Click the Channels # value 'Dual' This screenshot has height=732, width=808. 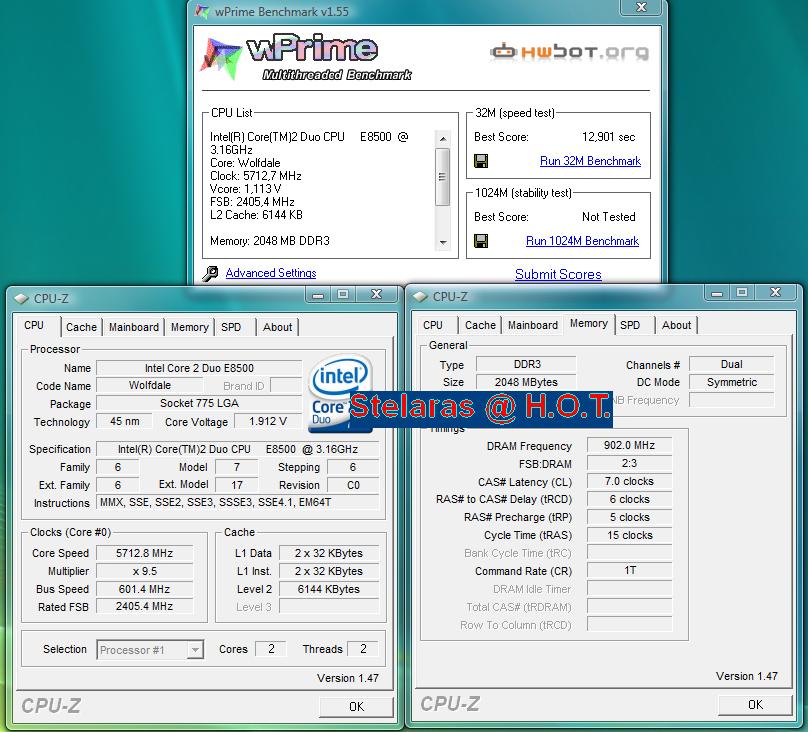tap(731, 364)
